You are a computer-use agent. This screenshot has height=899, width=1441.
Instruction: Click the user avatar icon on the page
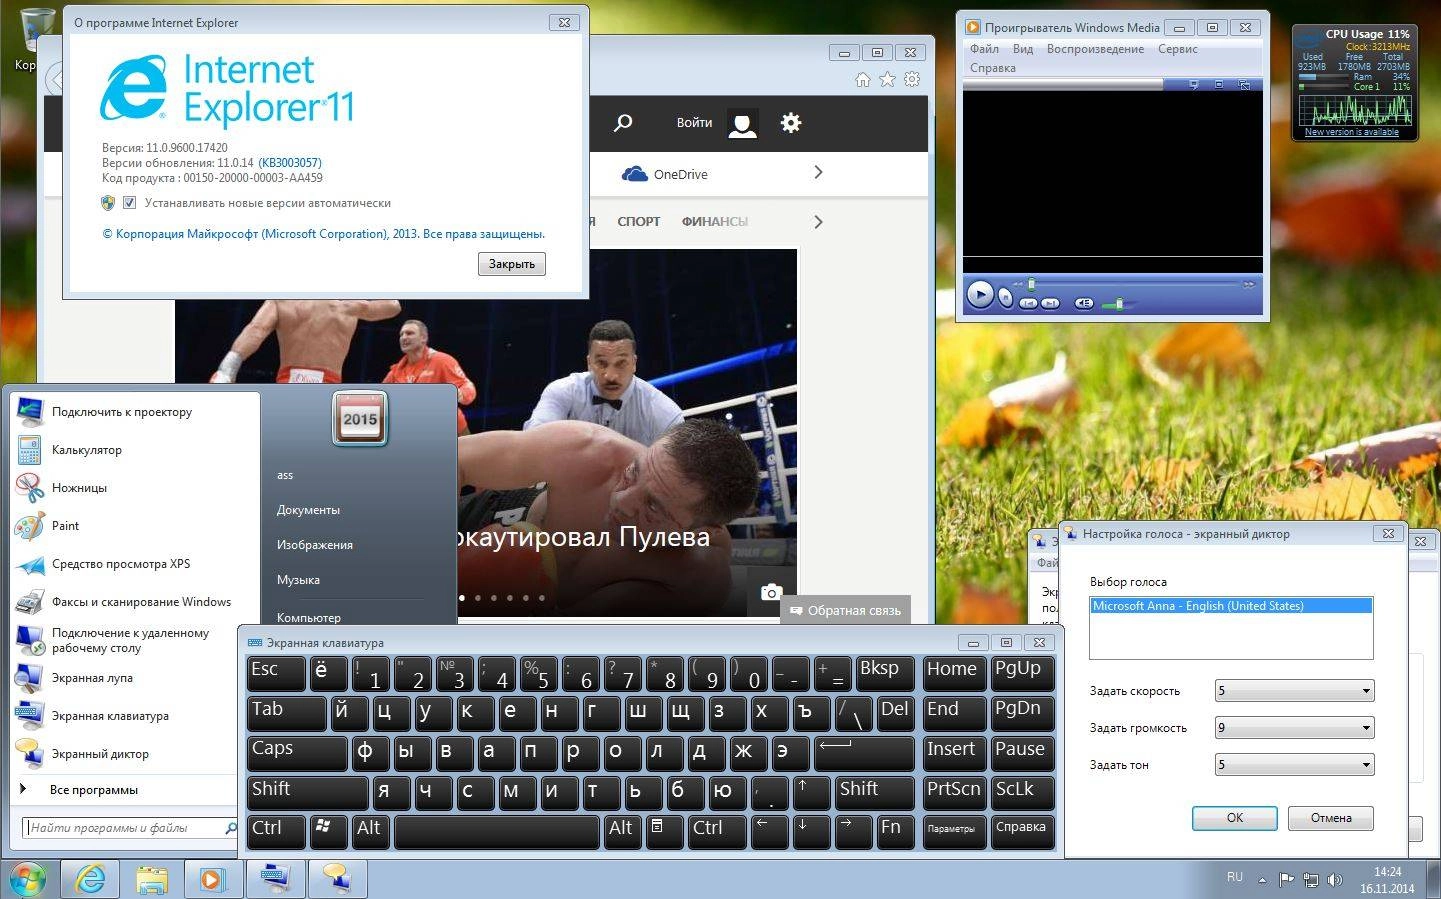[x=743, y=123]
